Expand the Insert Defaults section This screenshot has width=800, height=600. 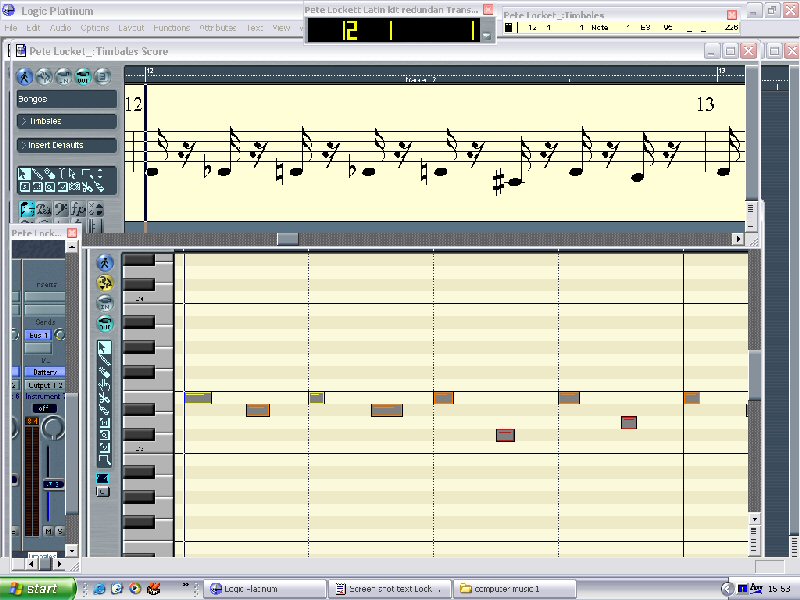(22, 143)
